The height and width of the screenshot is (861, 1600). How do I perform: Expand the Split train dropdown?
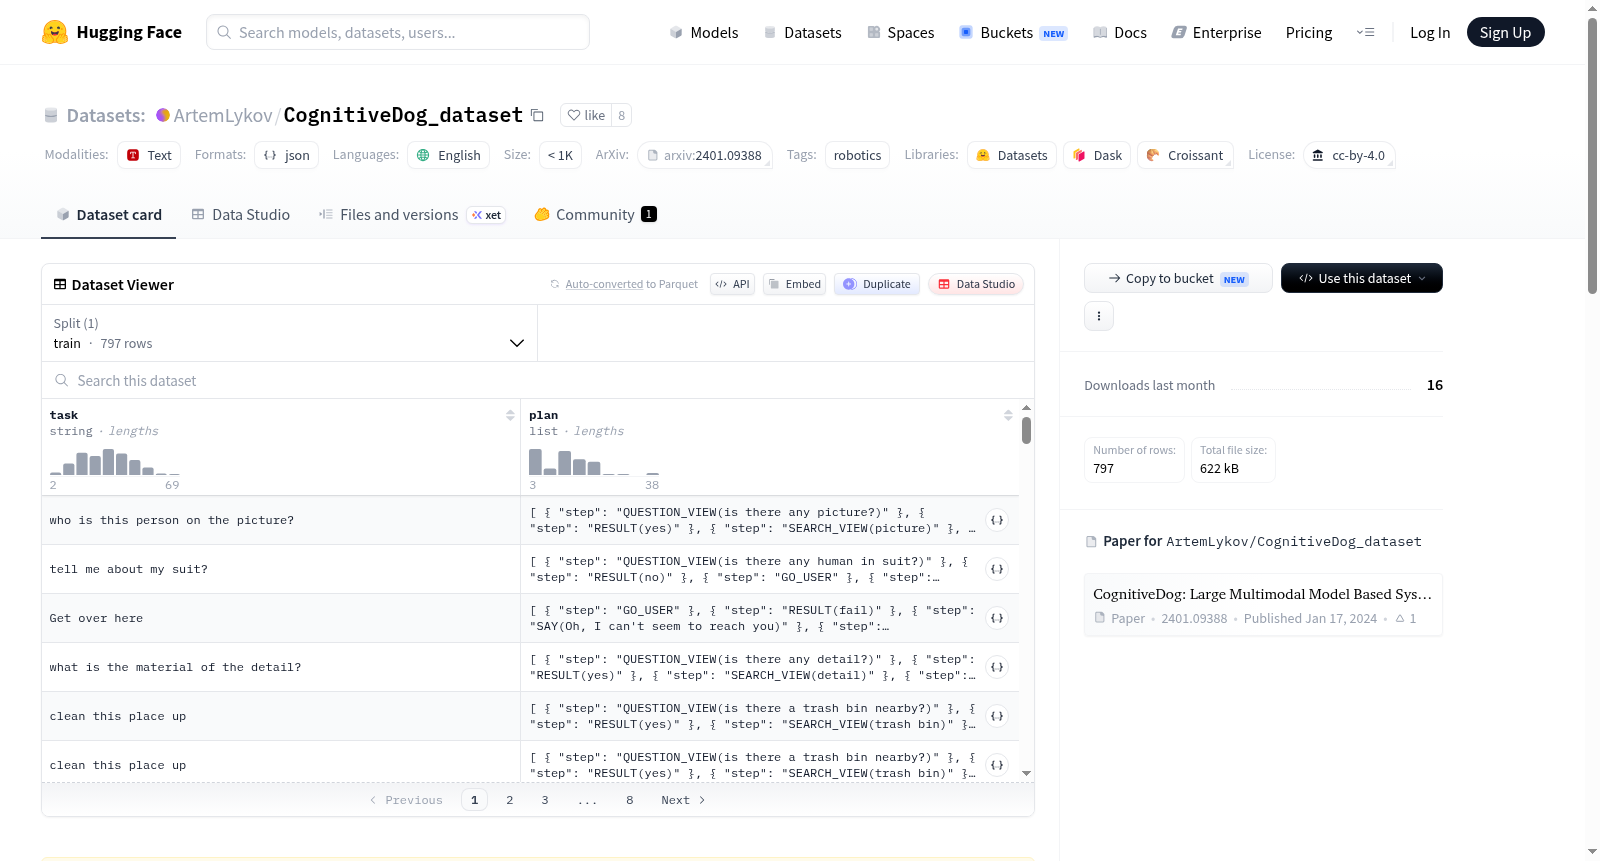pyautogui.click(x=289, y=333)
